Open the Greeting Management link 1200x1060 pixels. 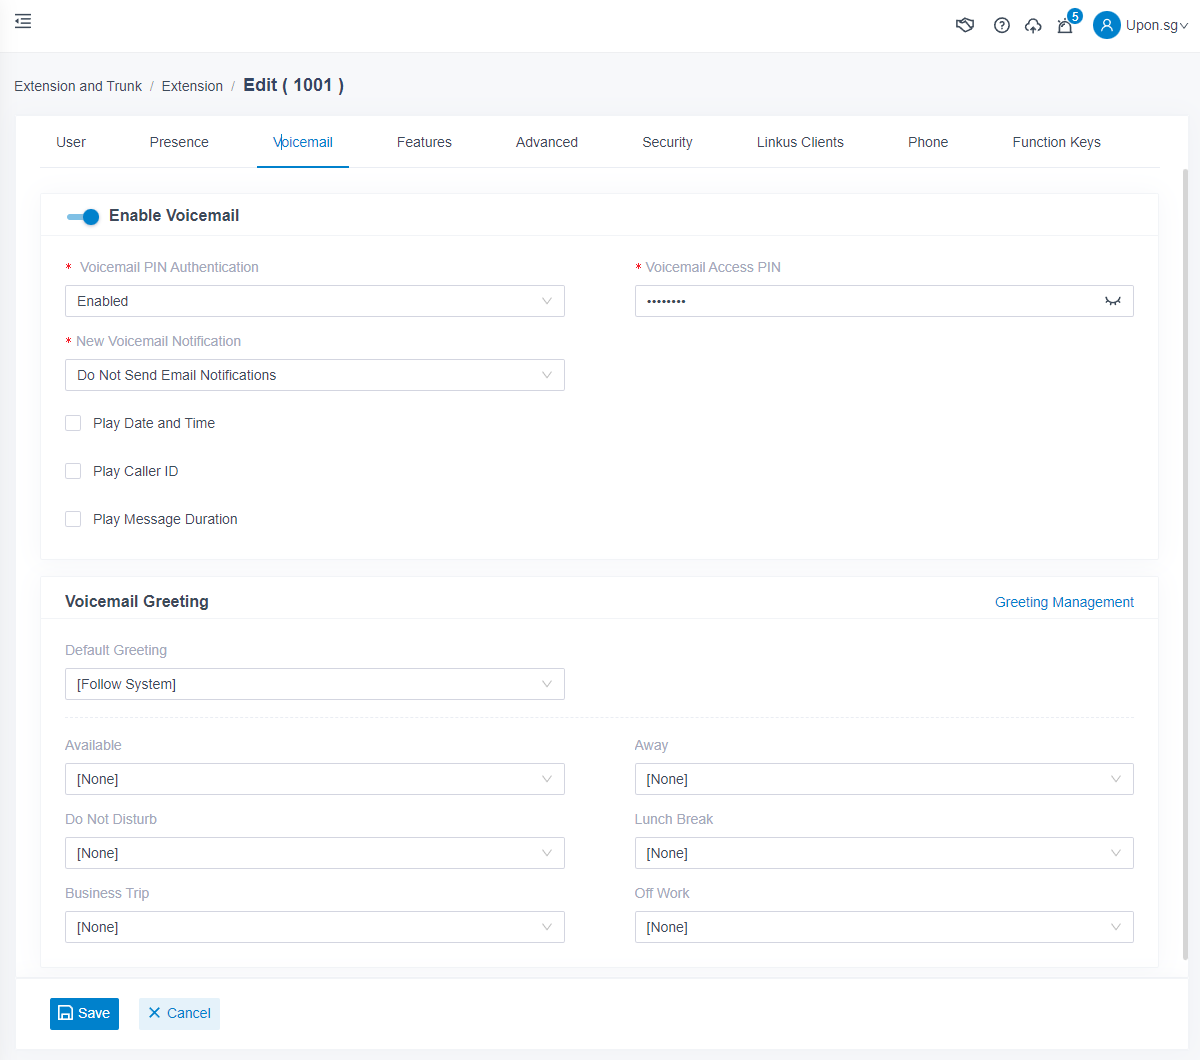[x=1064, y=602]
